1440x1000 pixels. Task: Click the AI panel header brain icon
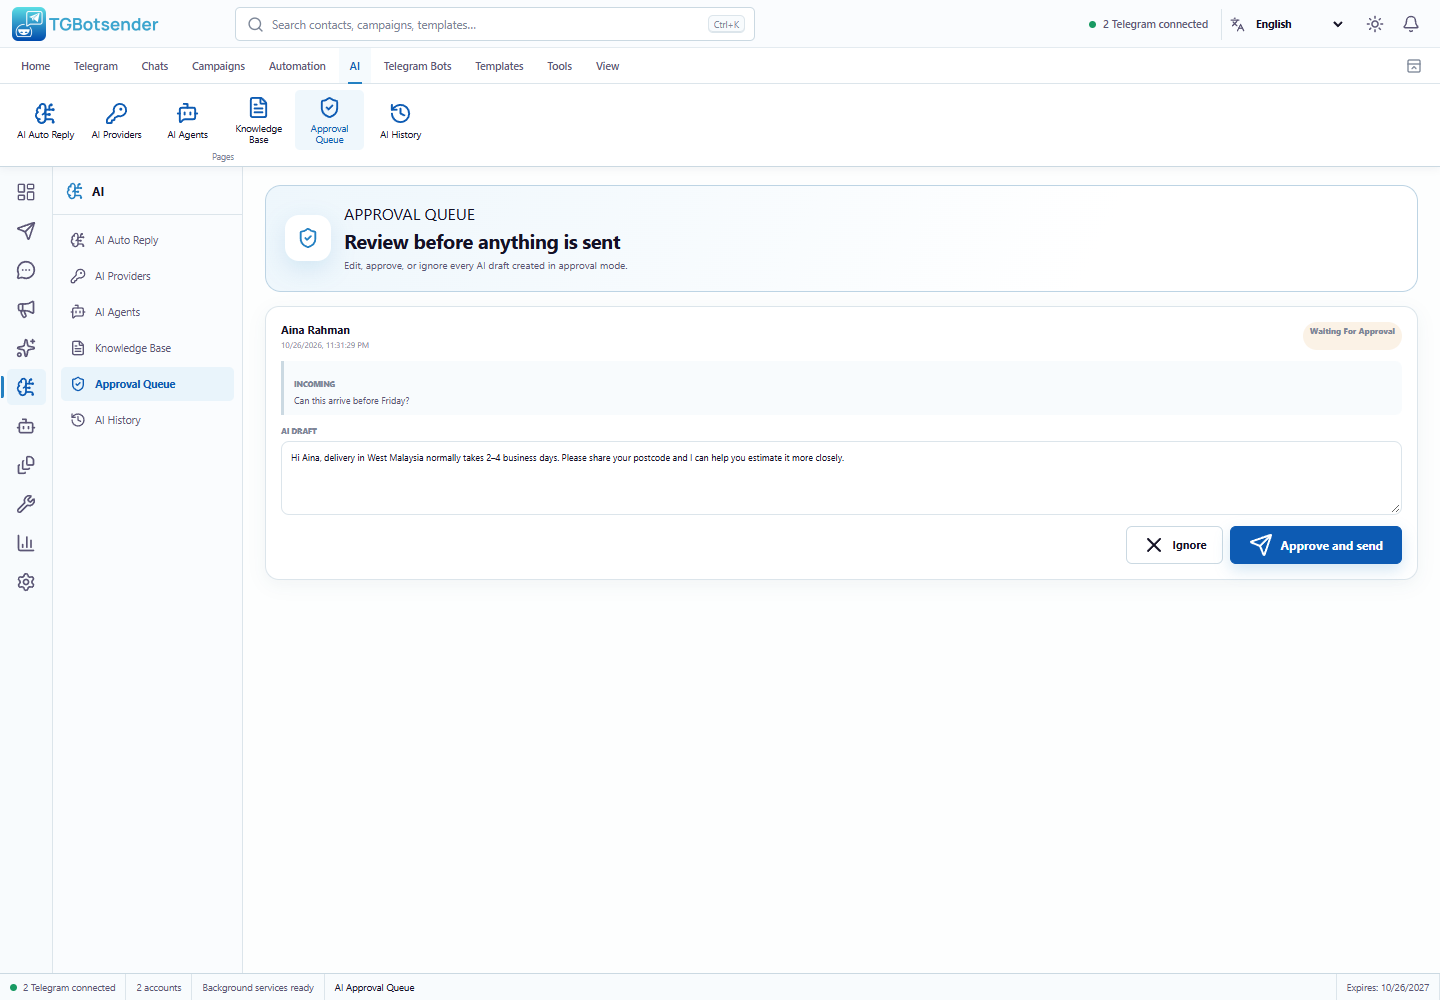click(75, 191)
